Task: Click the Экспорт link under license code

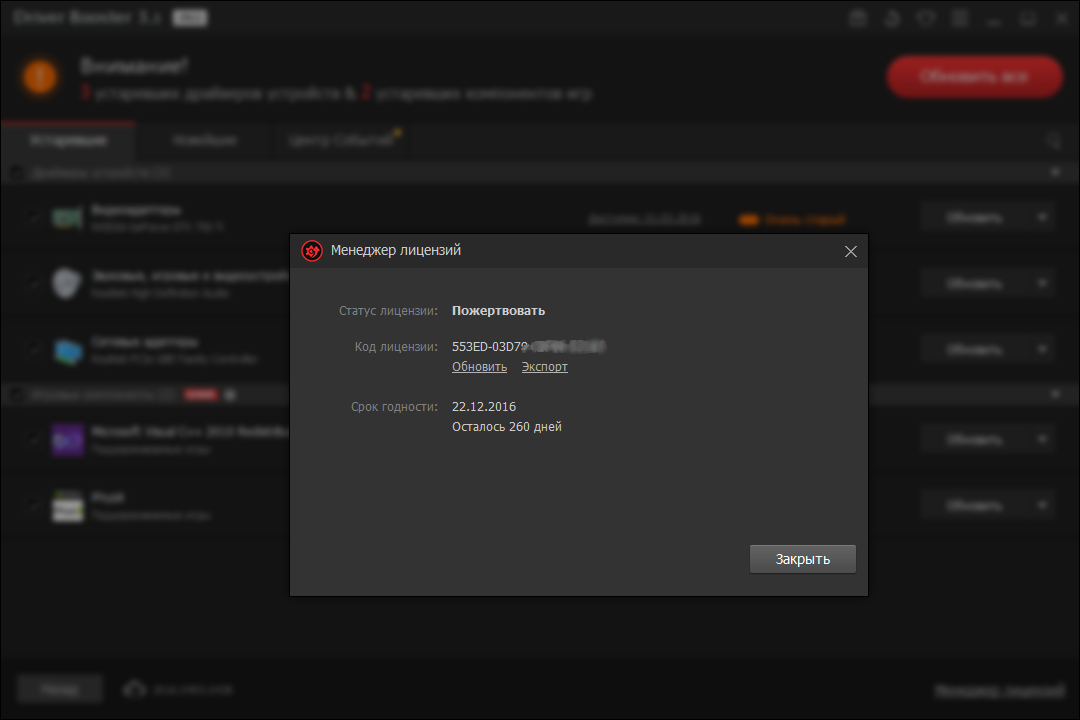Action: pos(544,367)
